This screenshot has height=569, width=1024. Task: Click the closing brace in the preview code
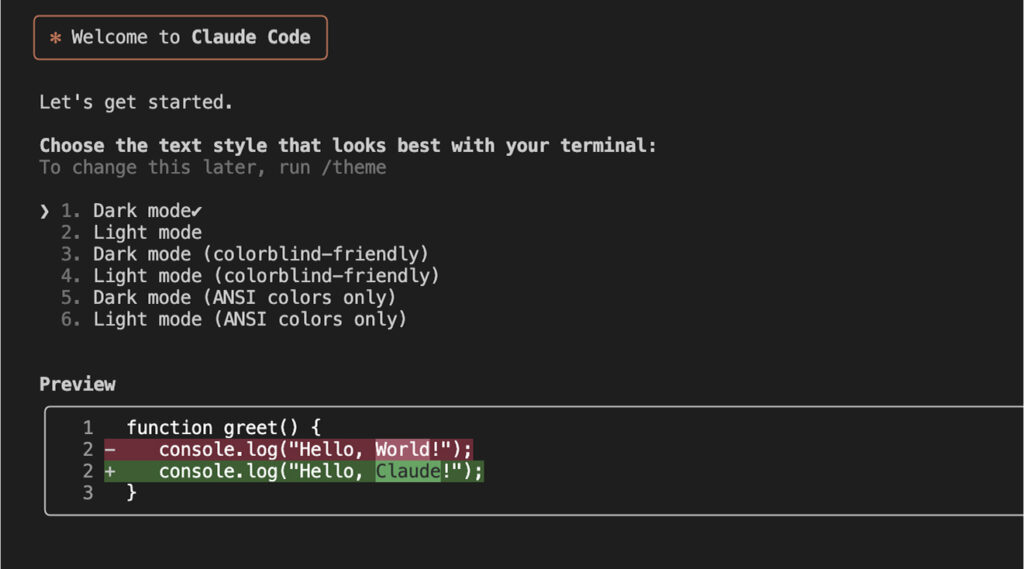[x=132, y=493]
